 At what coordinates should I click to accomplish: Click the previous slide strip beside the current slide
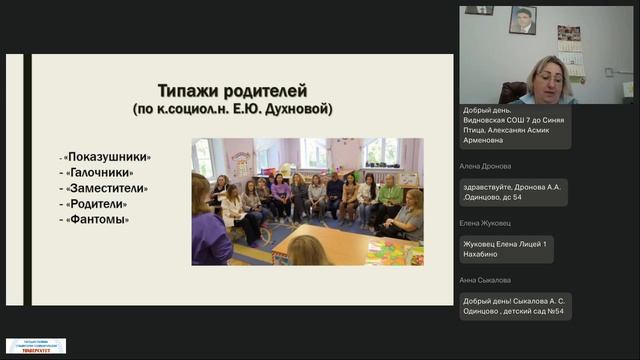[x=15, y=180]
